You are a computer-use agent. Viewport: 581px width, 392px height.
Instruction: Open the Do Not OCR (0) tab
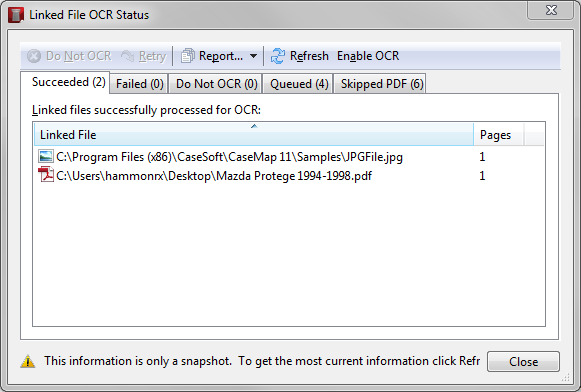[216, 84]
